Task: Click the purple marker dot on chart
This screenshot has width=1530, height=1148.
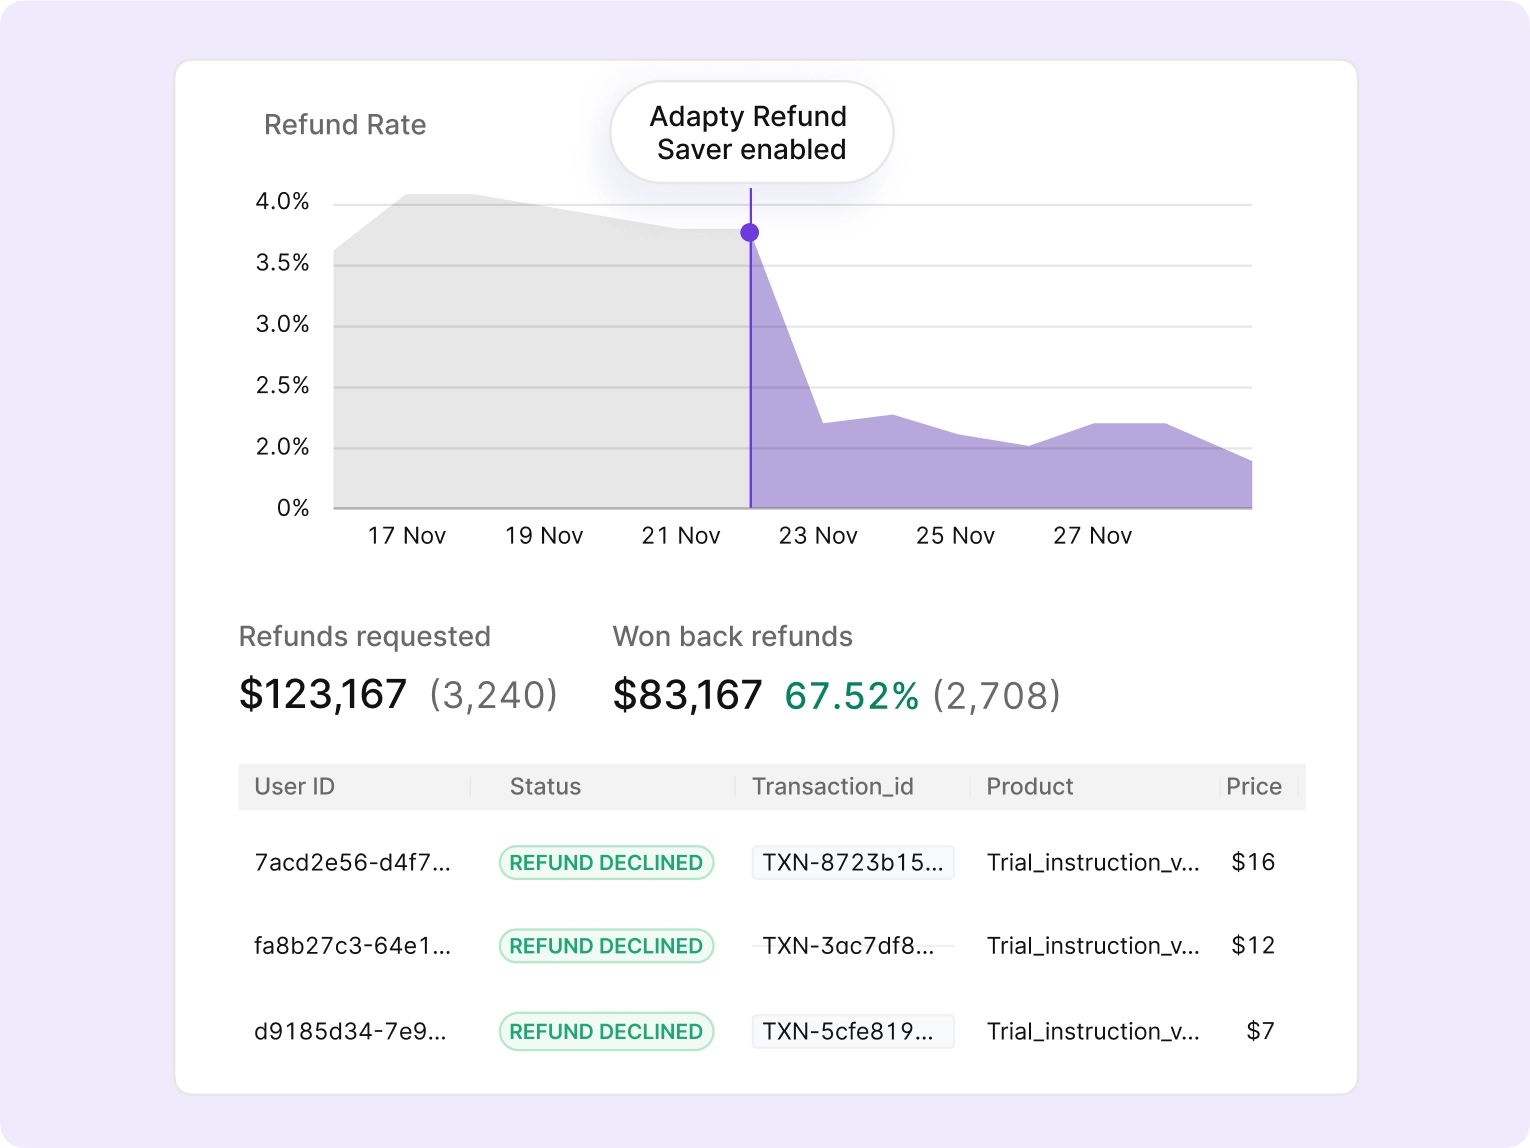Action: (750, 233)
